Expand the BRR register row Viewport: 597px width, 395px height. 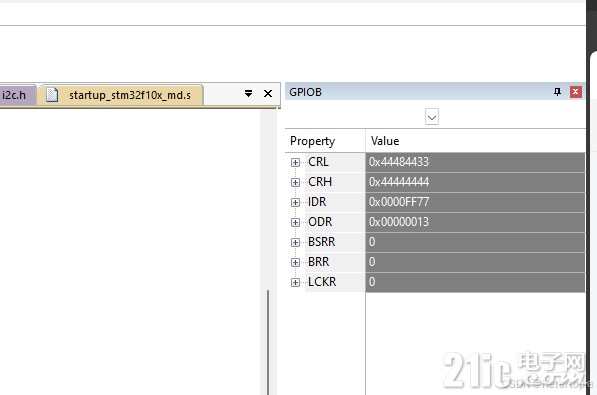click(x=295, y=262)
